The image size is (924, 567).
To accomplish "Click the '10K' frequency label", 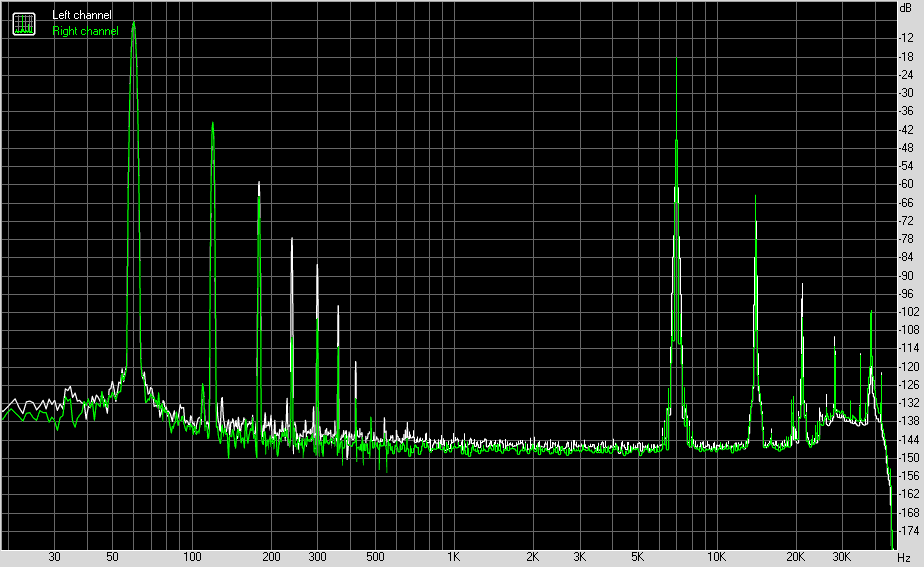I will 717,557.
